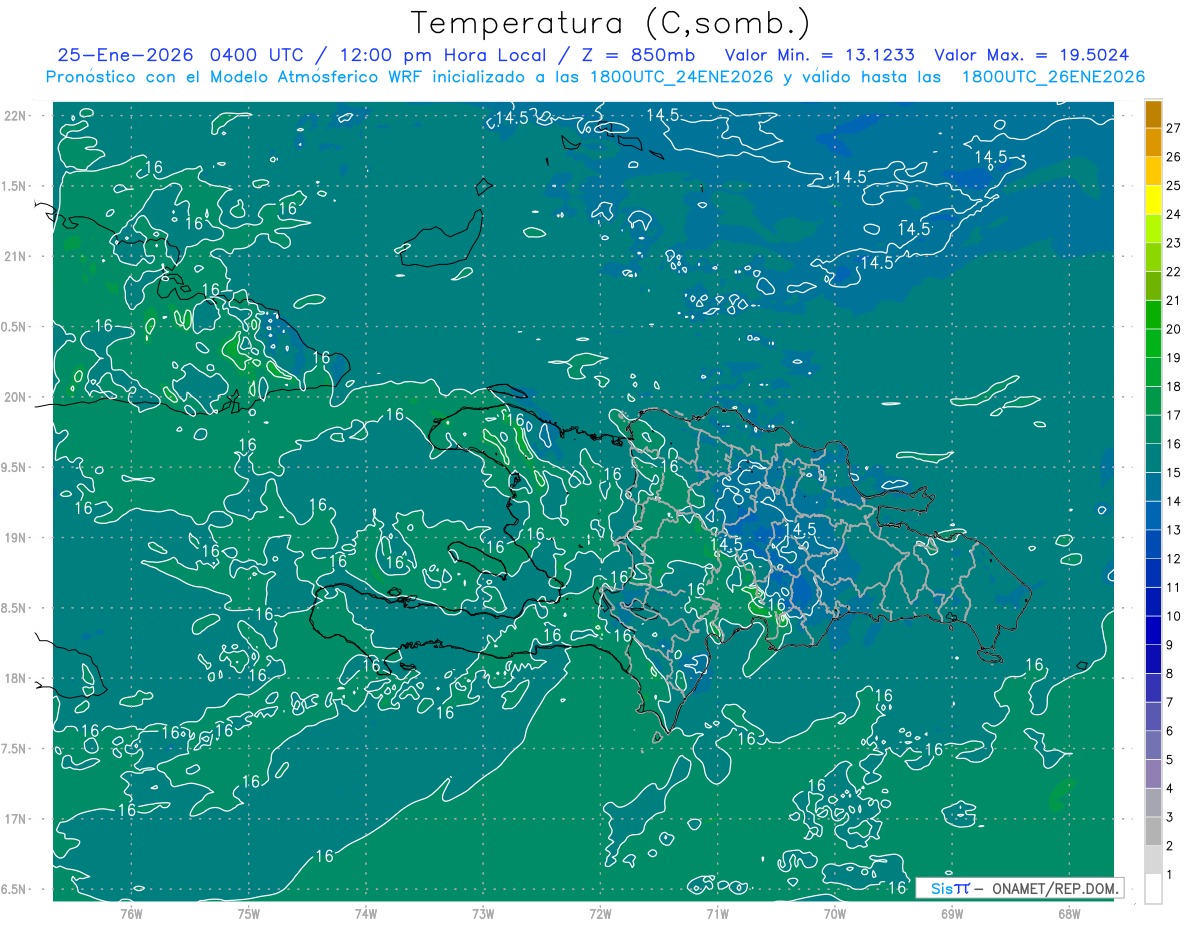Click the "Valor Max. = 19.5024" readout
The image size is (1200, 927).
coord(1031,55)
